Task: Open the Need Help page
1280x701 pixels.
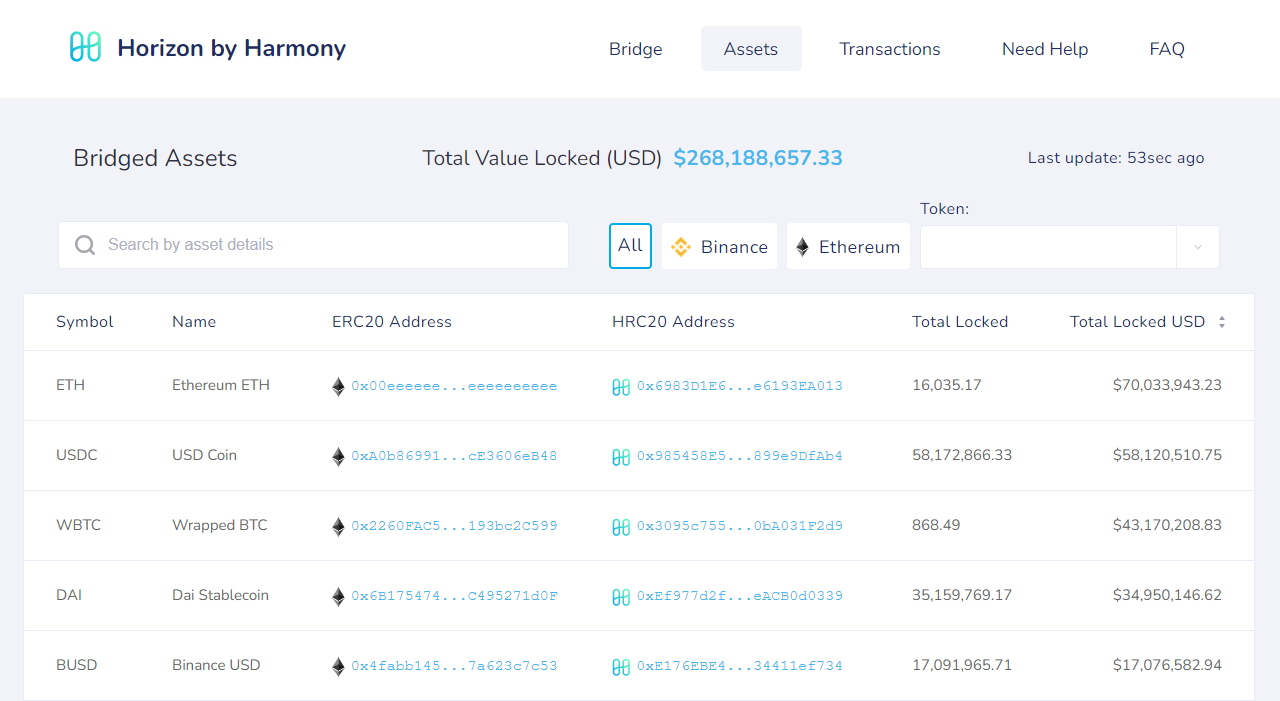Action: point(1044,49)
